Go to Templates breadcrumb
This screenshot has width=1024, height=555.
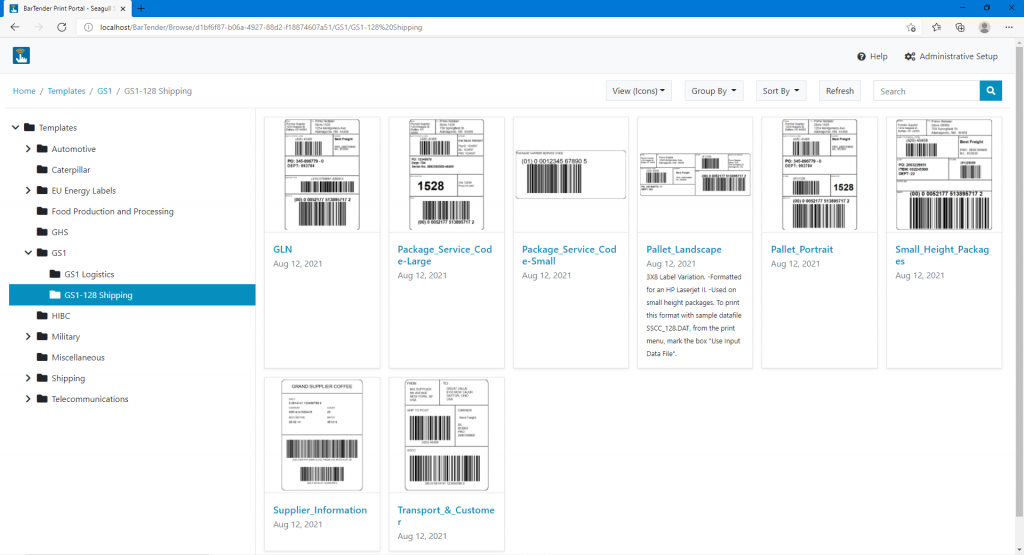tap(66, 91)
